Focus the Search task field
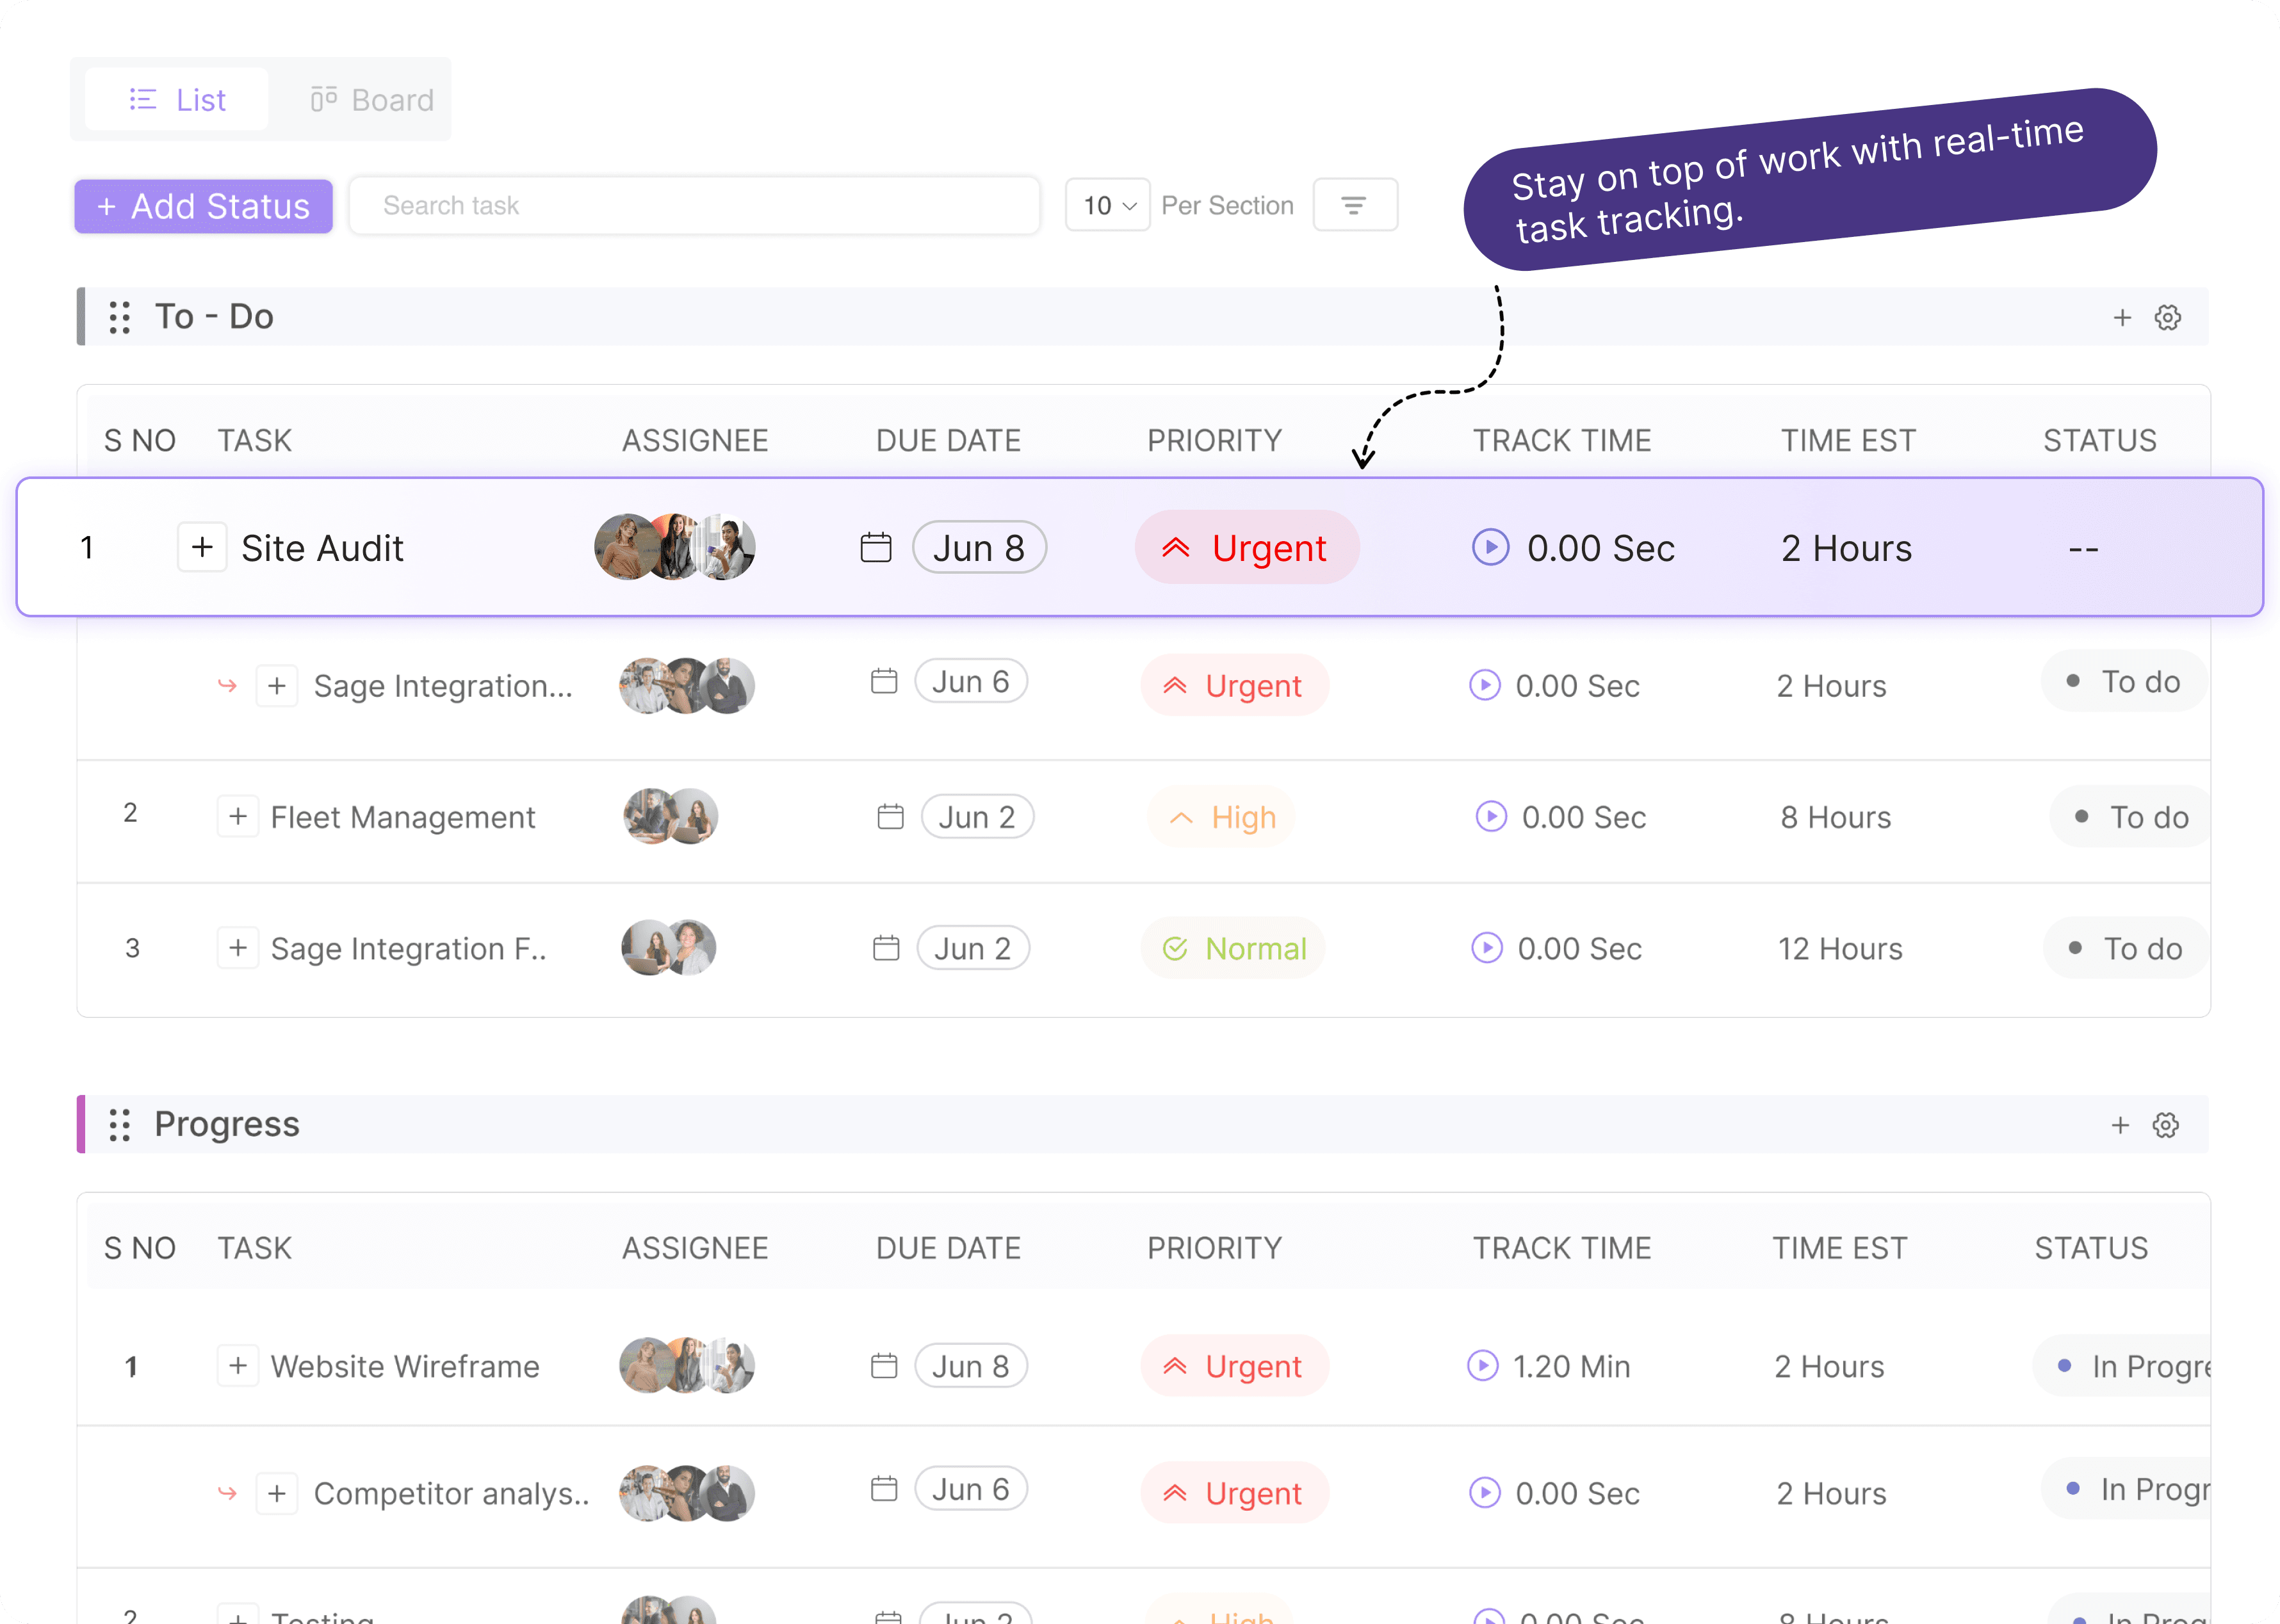2280x1624 pixels. pyautogui.click(x=694, y=206)
